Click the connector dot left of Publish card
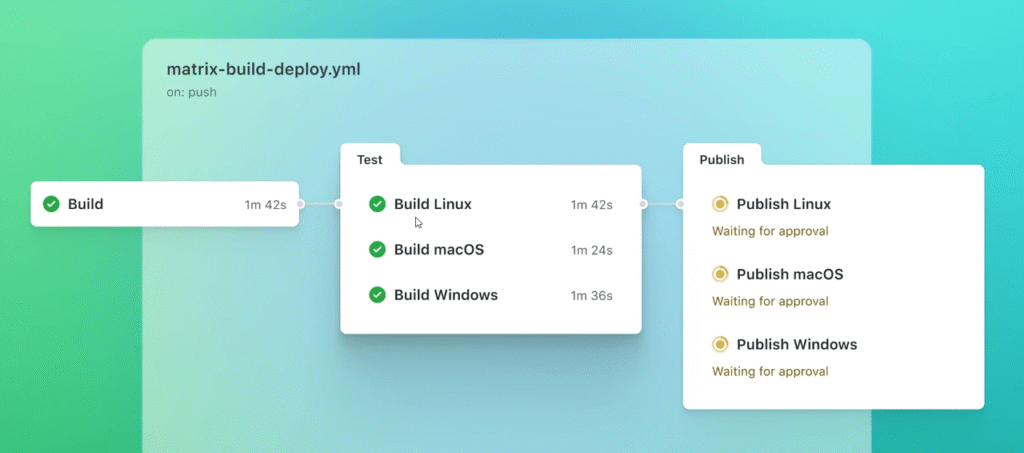 pyautogui.click(x=680, y=204)
